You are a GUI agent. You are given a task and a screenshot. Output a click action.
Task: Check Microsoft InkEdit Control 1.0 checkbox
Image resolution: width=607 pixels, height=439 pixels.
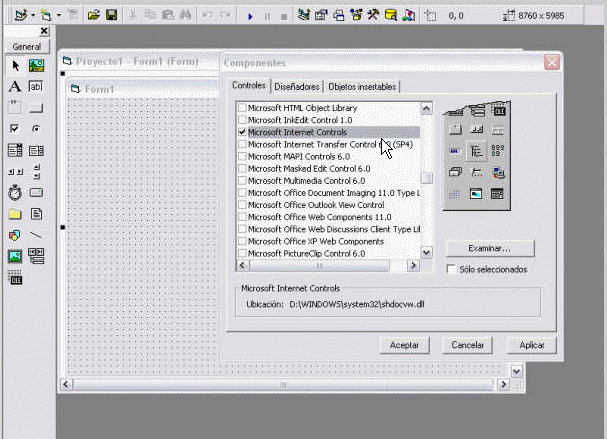(242, 120)
